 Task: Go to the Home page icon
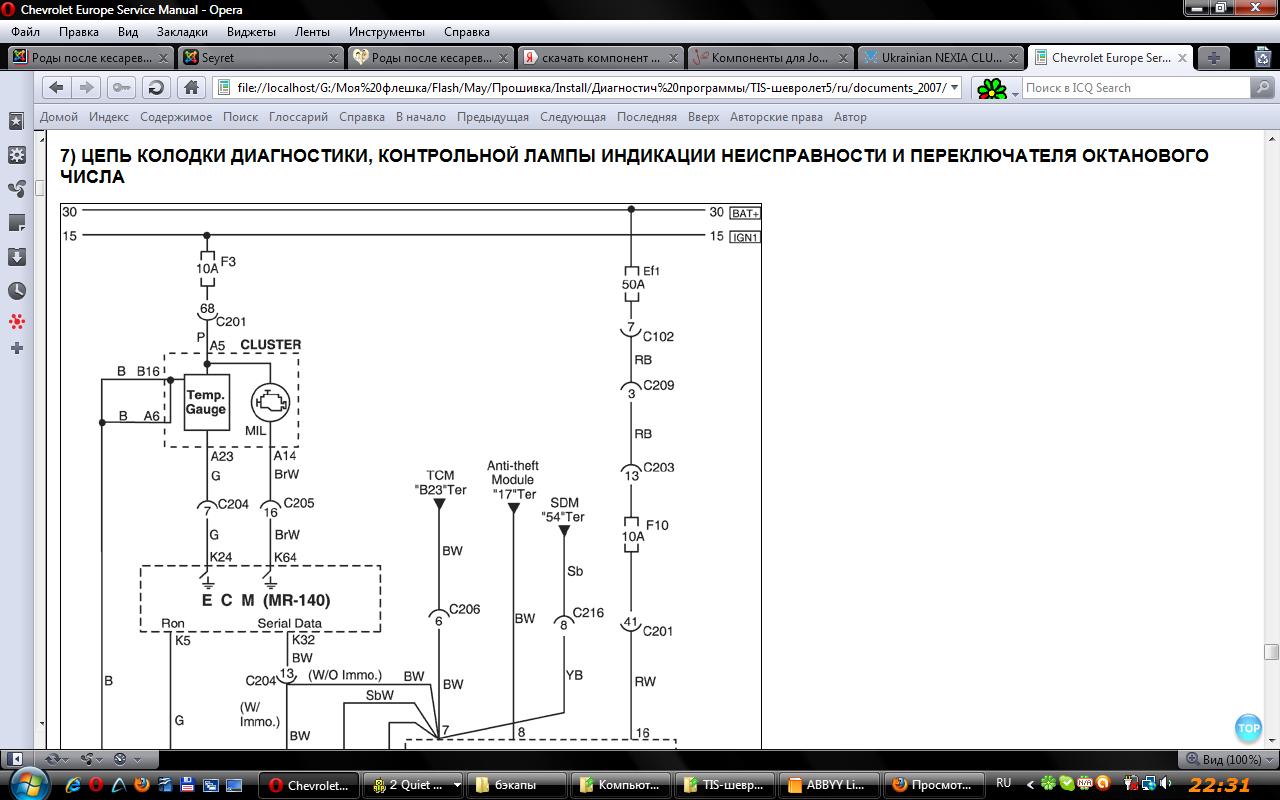189,88
